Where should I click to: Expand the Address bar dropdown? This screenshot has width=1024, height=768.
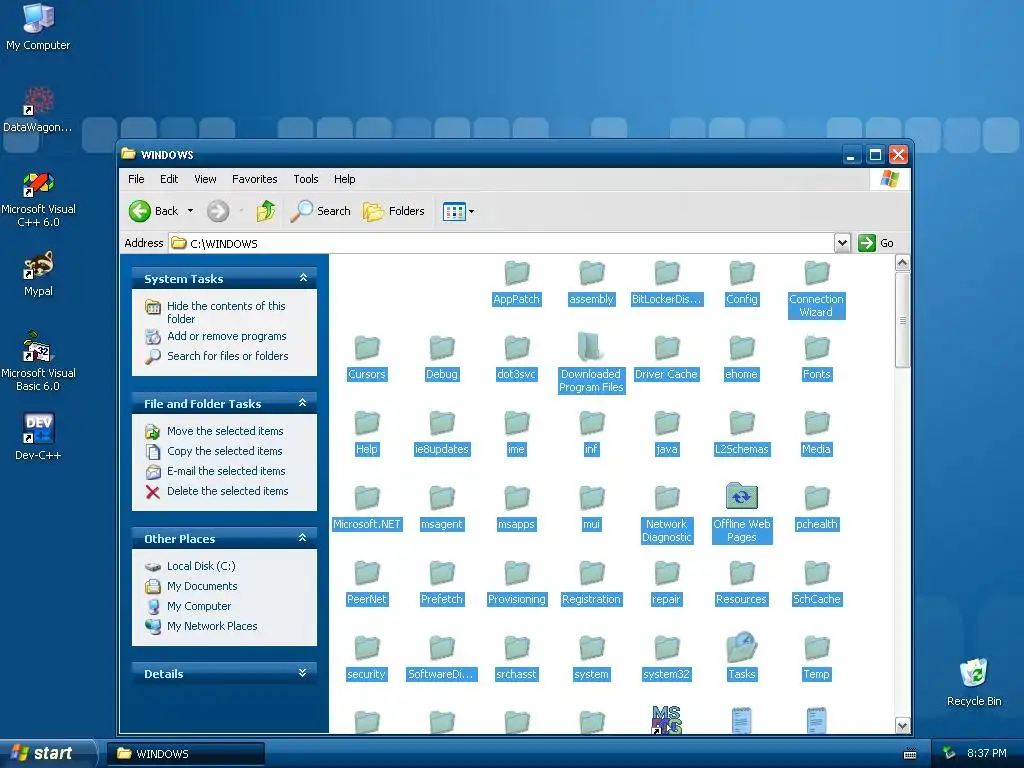point(842,243)
